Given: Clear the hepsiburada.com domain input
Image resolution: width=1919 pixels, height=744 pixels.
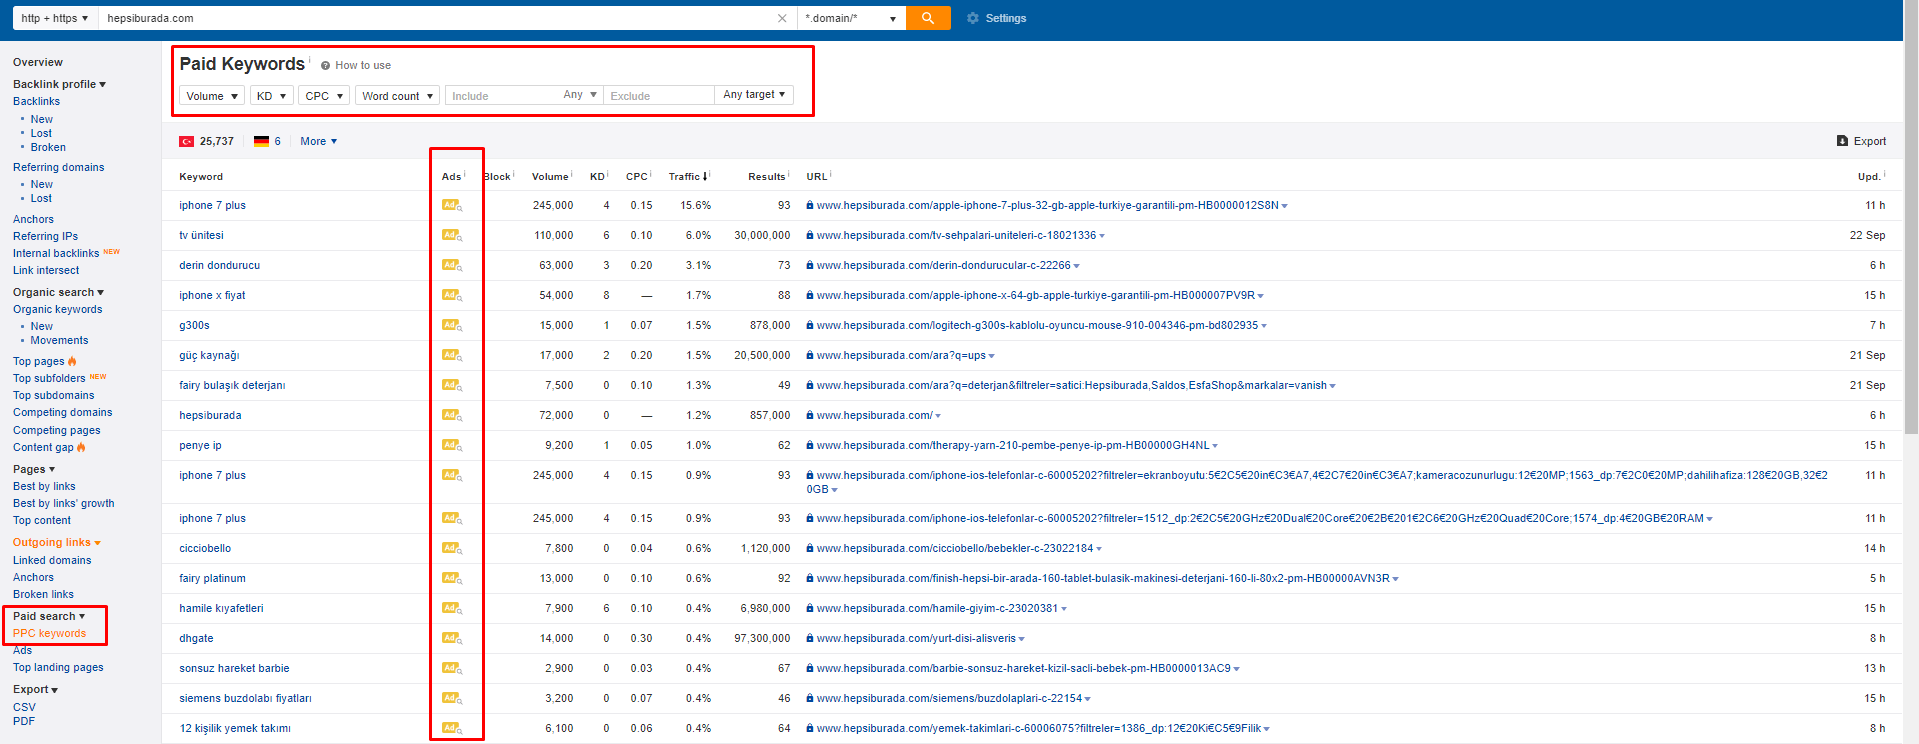Looking at the screenshot, I should point(782,18).
